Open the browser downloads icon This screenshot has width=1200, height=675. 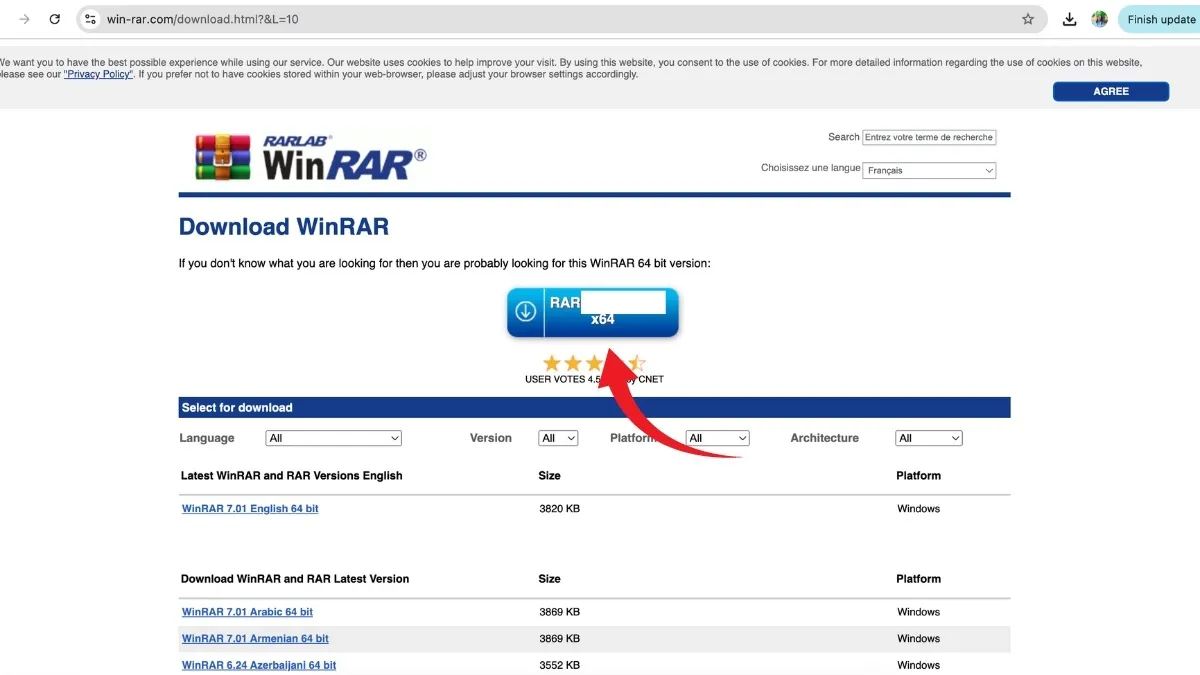[1069, 19]
